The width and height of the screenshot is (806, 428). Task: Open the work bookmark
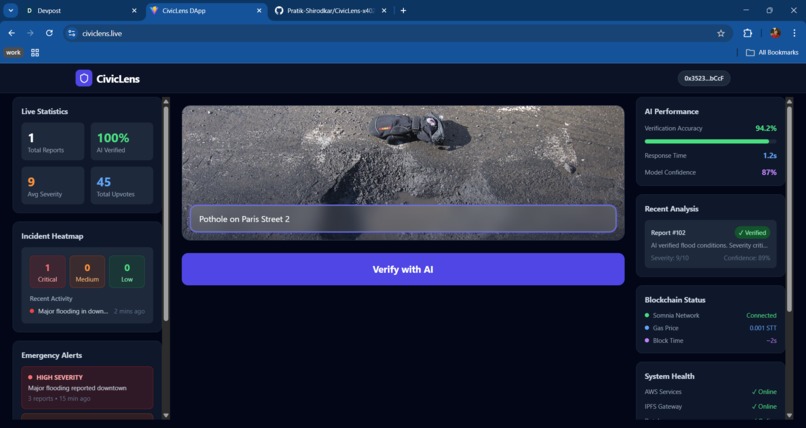[13, 52]
